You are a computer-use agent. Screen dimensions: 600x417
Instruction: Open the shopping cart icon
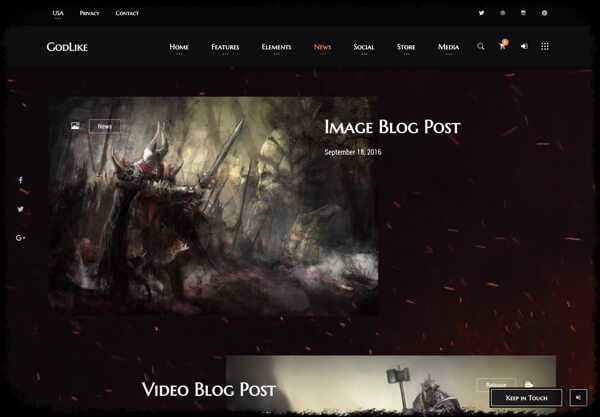click(503, 46)
